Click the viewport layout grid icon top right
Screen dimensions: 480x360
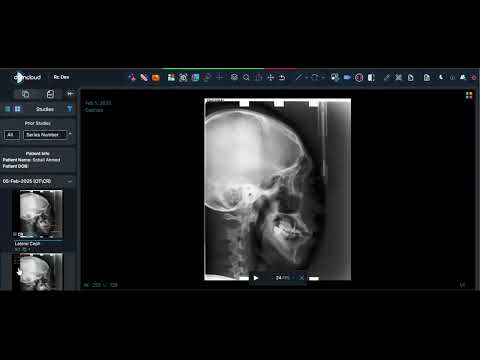469,96
